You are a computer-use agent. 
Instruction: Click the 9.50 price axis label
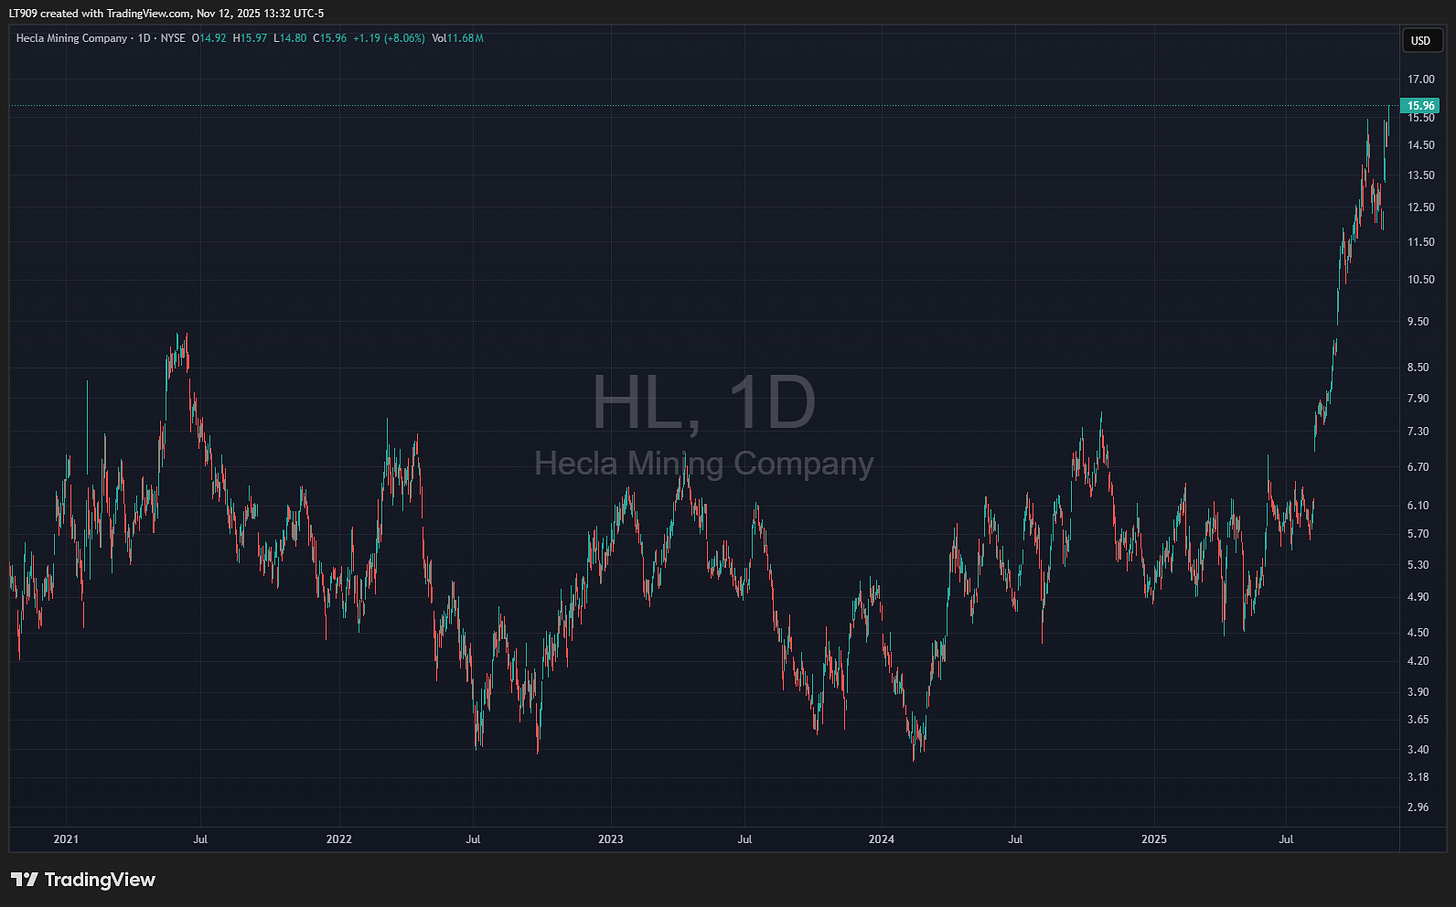click(1418, 322)
